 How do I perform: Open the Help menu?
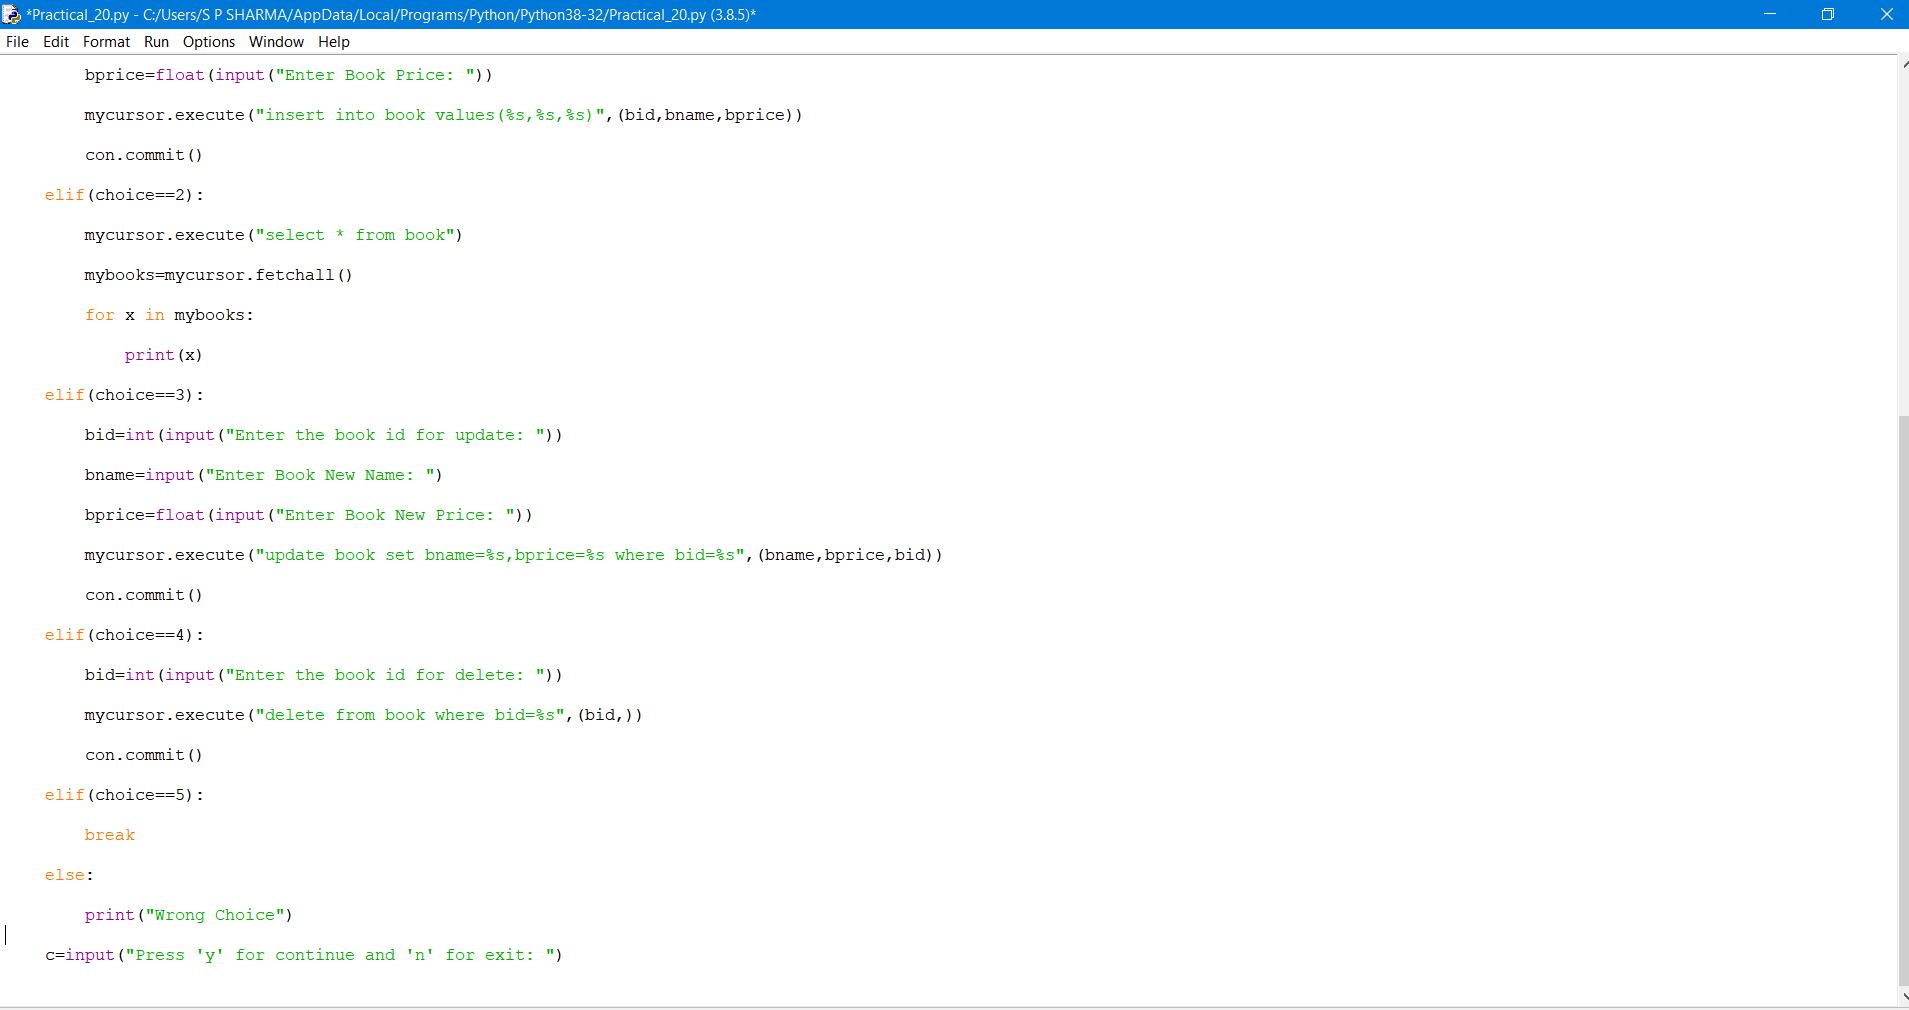333,42
